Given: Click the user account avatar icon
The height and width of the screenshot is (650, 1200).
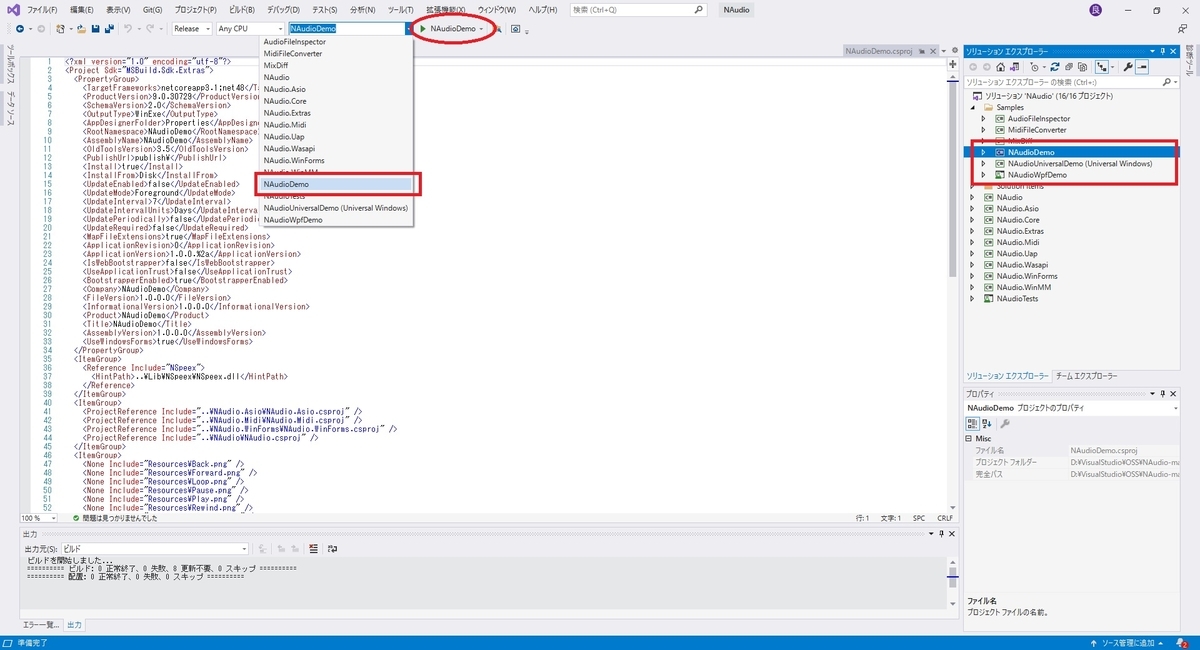Looking at the screenshot, I should pos(1097,9).
